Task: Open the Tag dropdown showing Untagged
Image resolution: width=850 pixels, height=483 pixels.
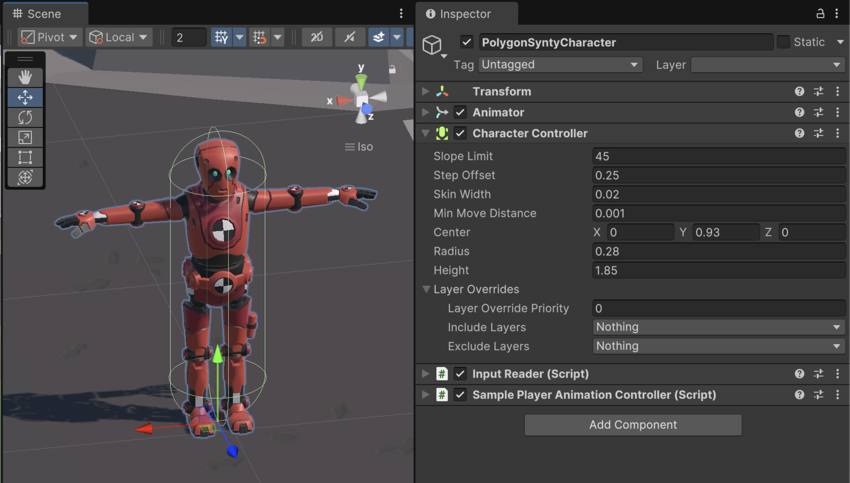Action: (559, 65)
